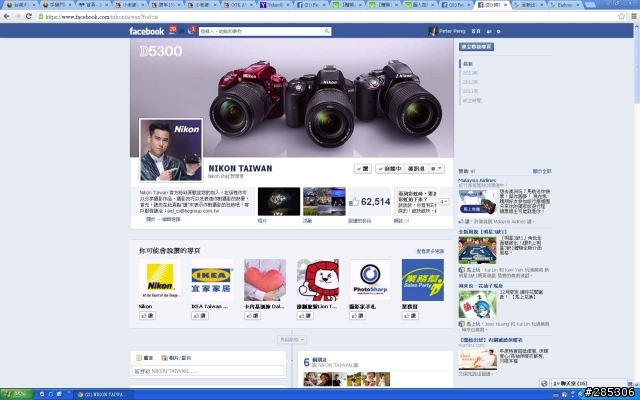The image size is (640, 400).
Task: Open the events collage thumbnail
Action: coord(324,201)
